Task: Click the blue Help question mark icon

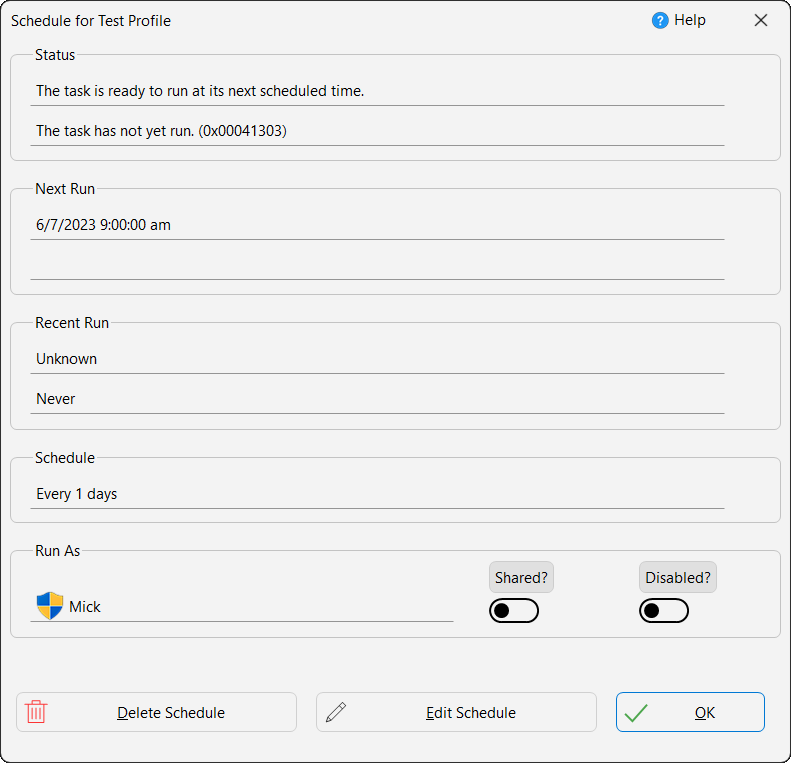Action: coord(660,21)
